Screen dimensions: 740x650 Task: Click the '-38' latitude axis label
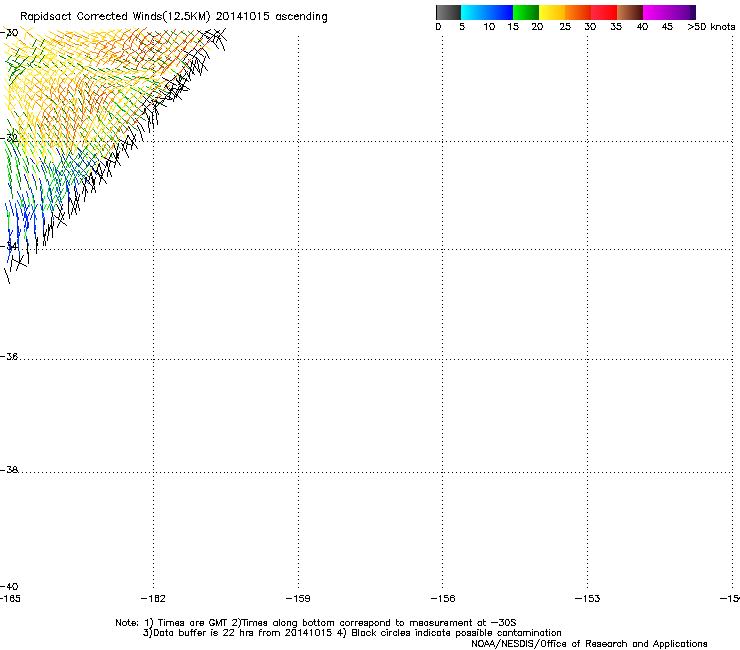click(9, 470)
